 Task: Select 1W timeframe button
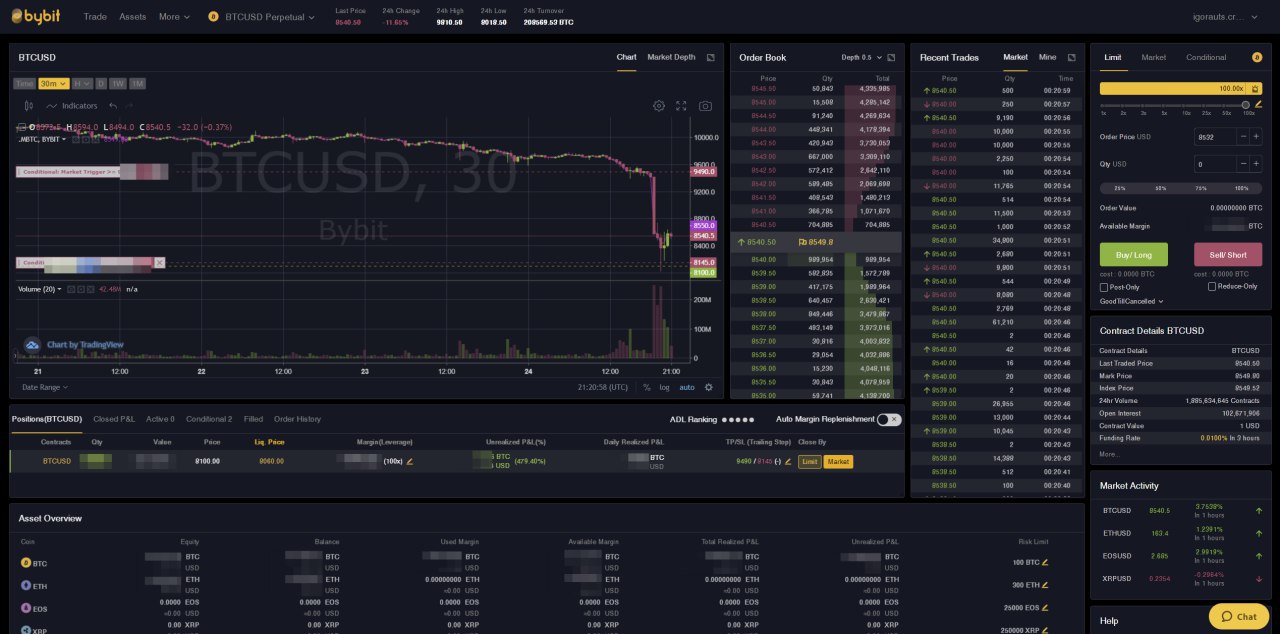pos(117,84)
